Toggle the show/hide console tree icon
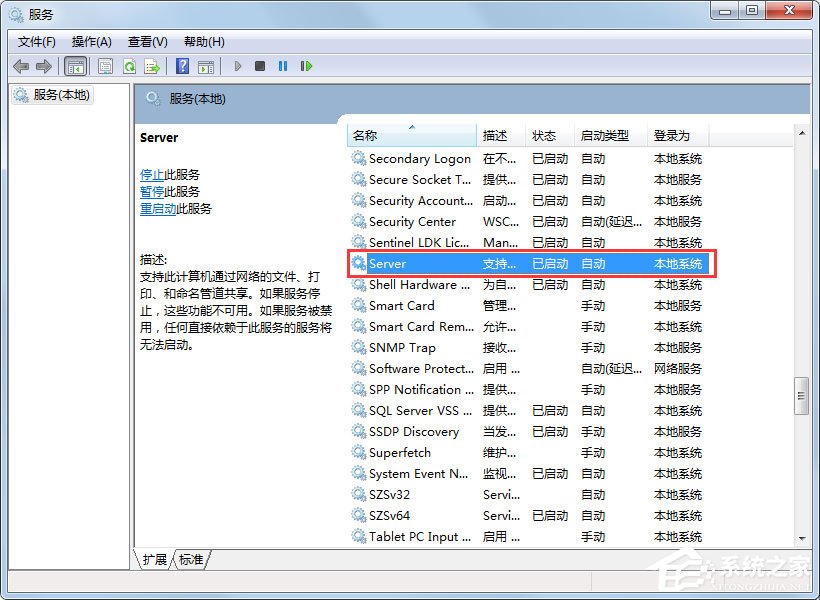This screenshot has height=600, width=820. 76,66
